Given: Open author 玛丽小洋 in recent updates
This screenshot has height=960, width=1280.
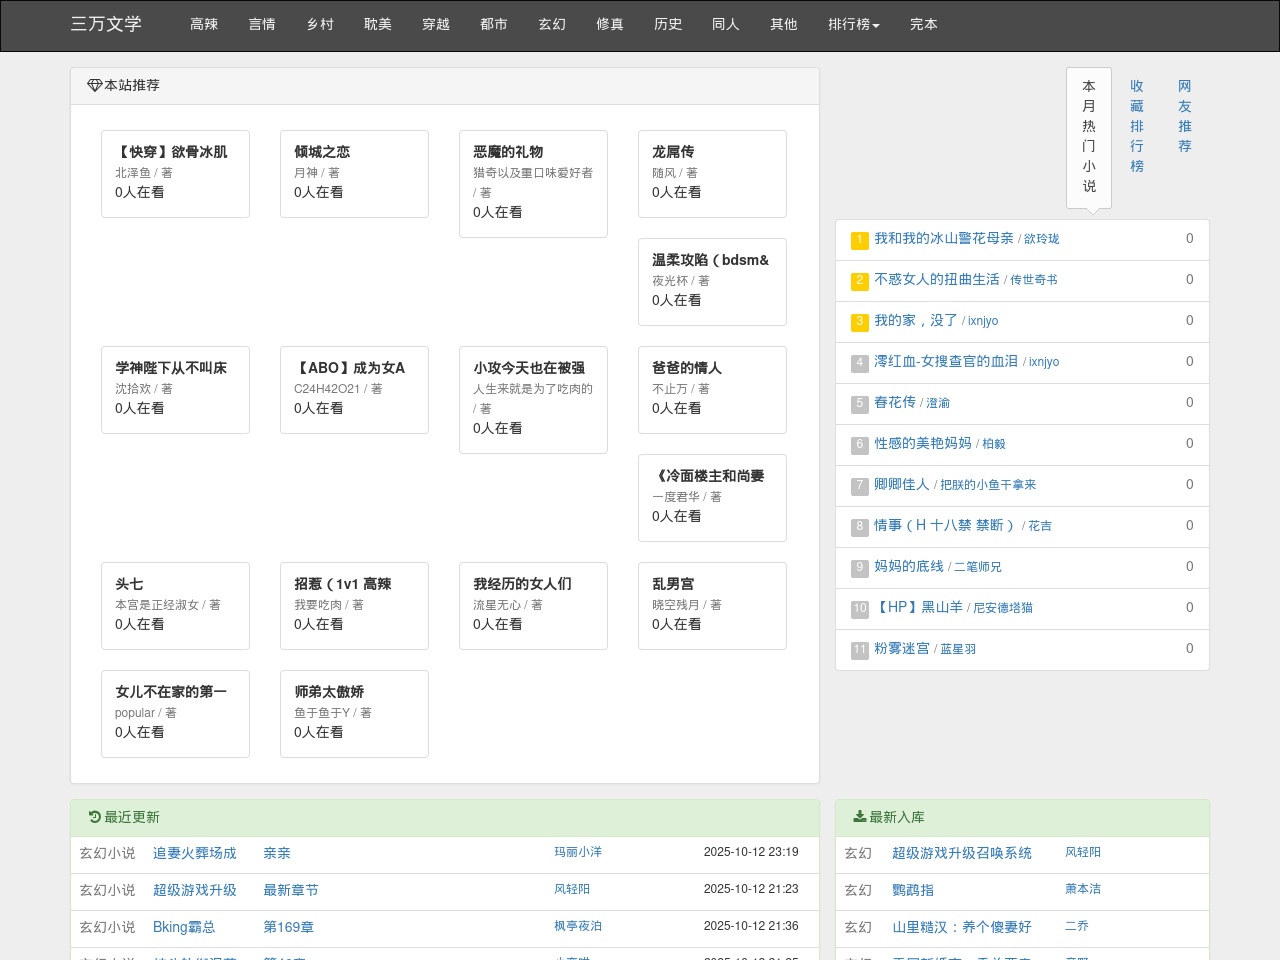Looking at the screenshot, I should (578, 852).
